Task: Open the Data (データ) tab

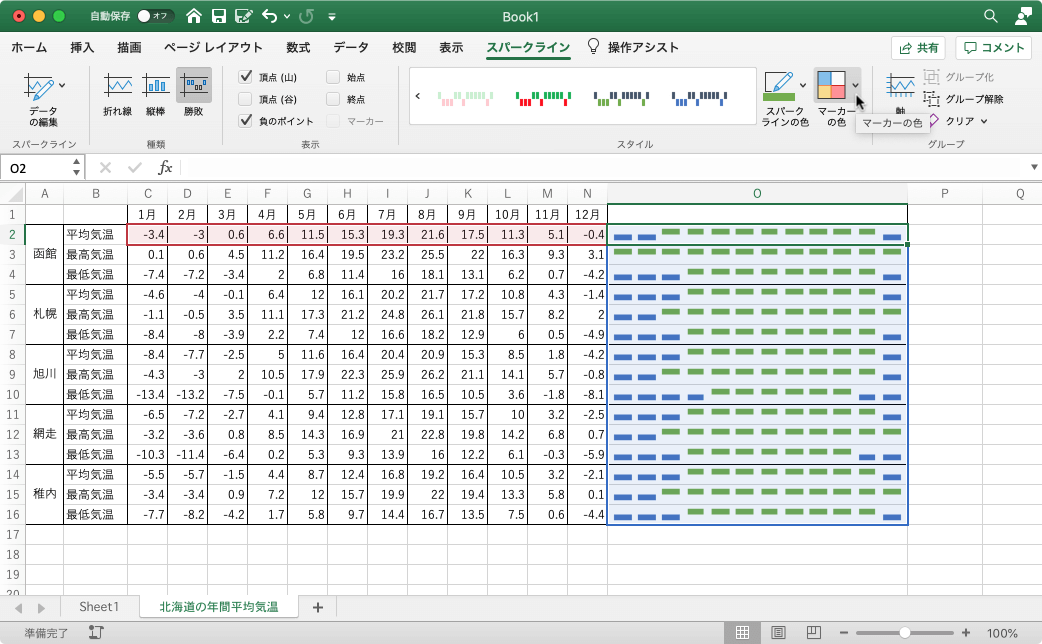Action: pyautogui.click(x=351, y=47)
